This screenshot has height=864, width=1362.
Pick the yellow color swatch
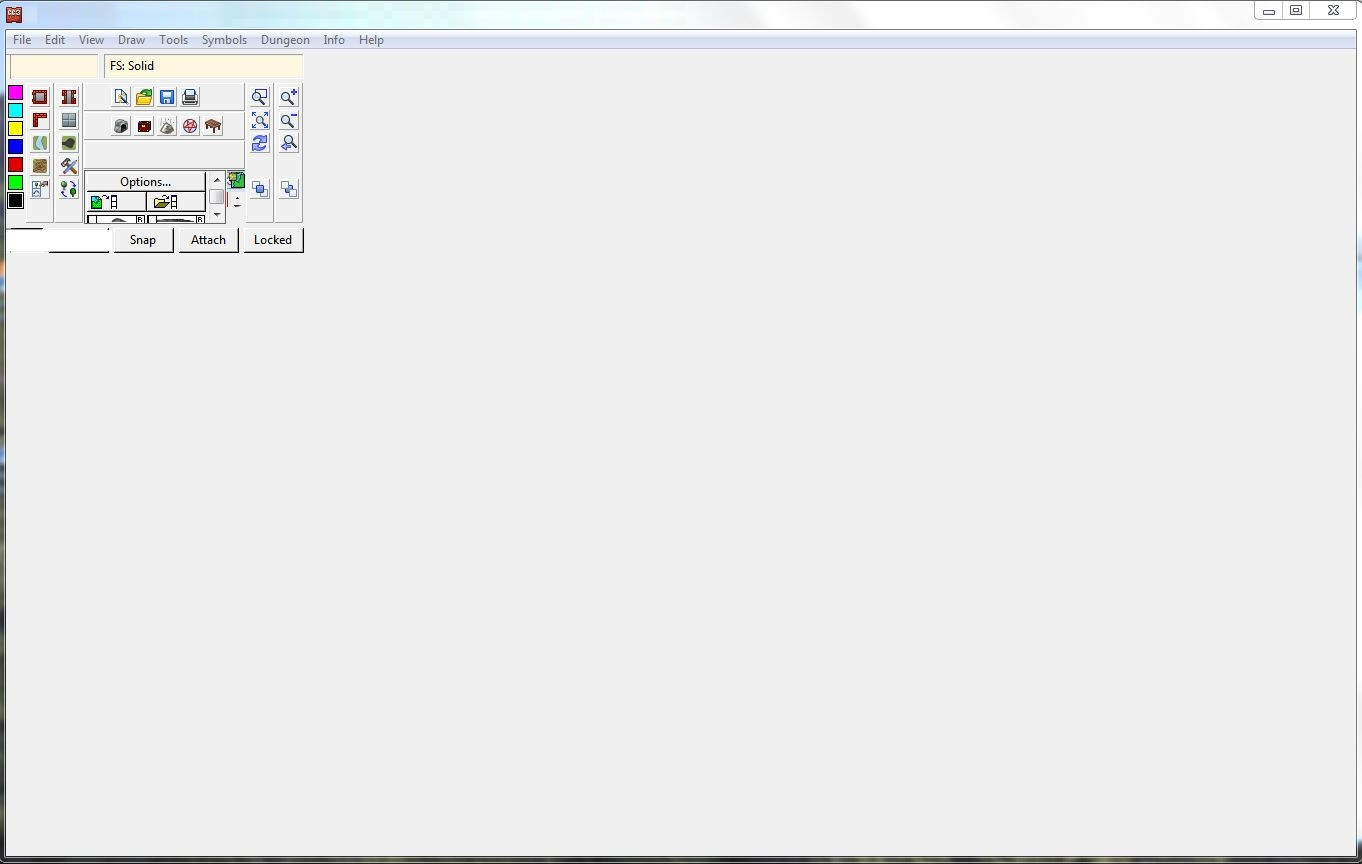(x=16, y=128)
